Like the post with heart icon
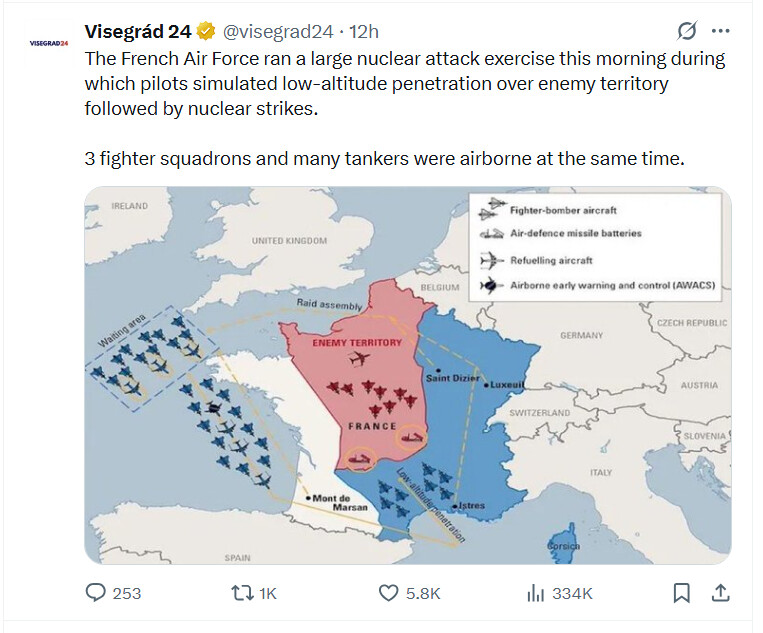This screenshot has height=633, width=763. click(x=388, y=593)
